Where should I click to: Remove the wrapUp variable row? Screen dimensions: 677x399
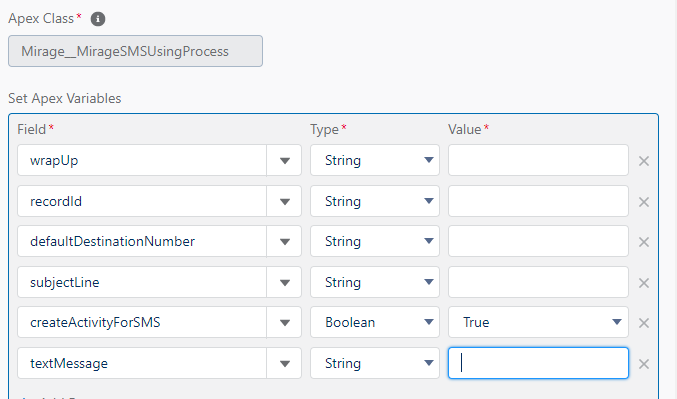click(644, 161)
